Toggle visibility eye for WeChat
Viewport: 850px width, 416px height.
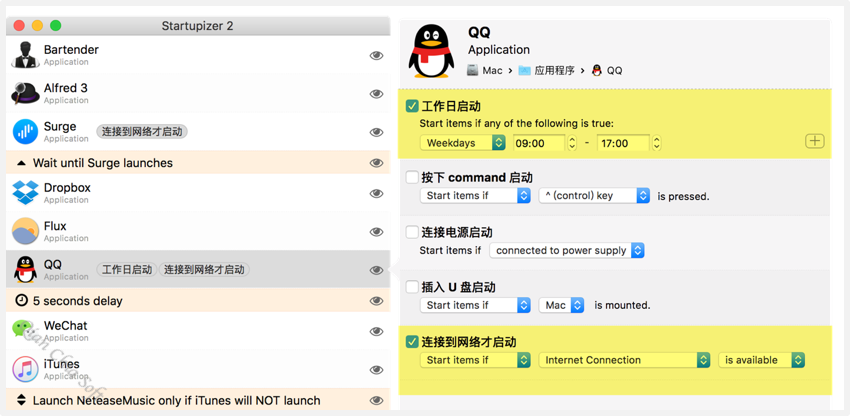376,331
